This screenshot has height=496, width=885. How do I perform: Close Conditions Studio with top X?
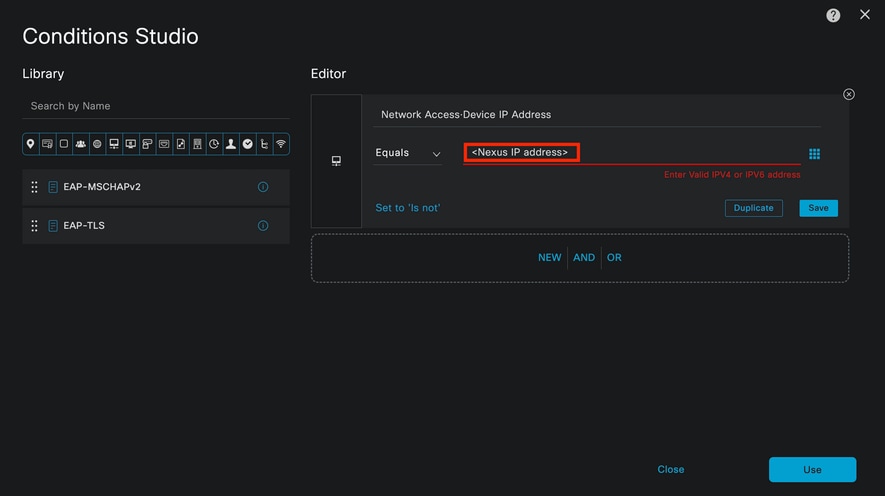pos(865,14)
